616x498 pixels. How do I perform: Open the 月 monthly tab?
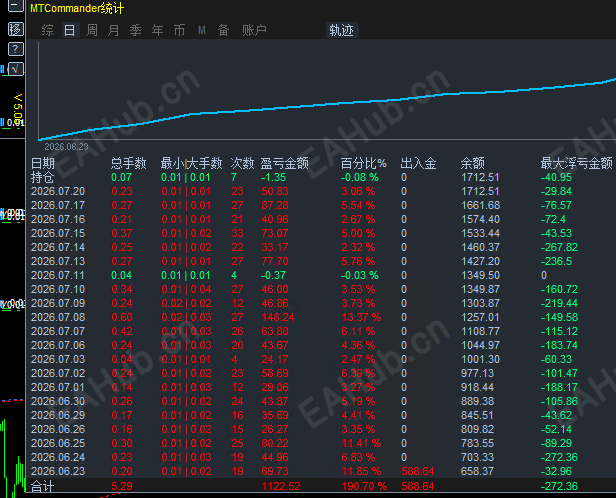click(x=114, y=30)
